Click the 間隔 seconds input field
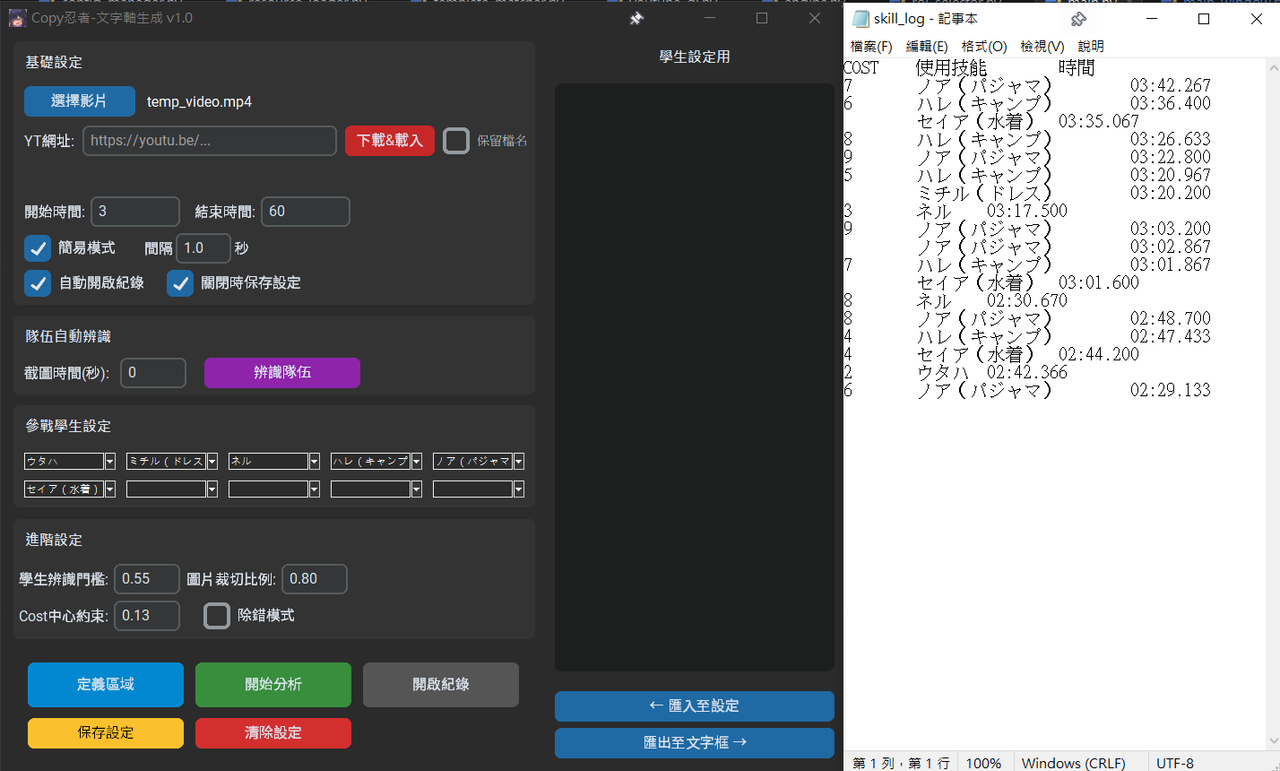The image size is (1280, 771). pos(203,248)
